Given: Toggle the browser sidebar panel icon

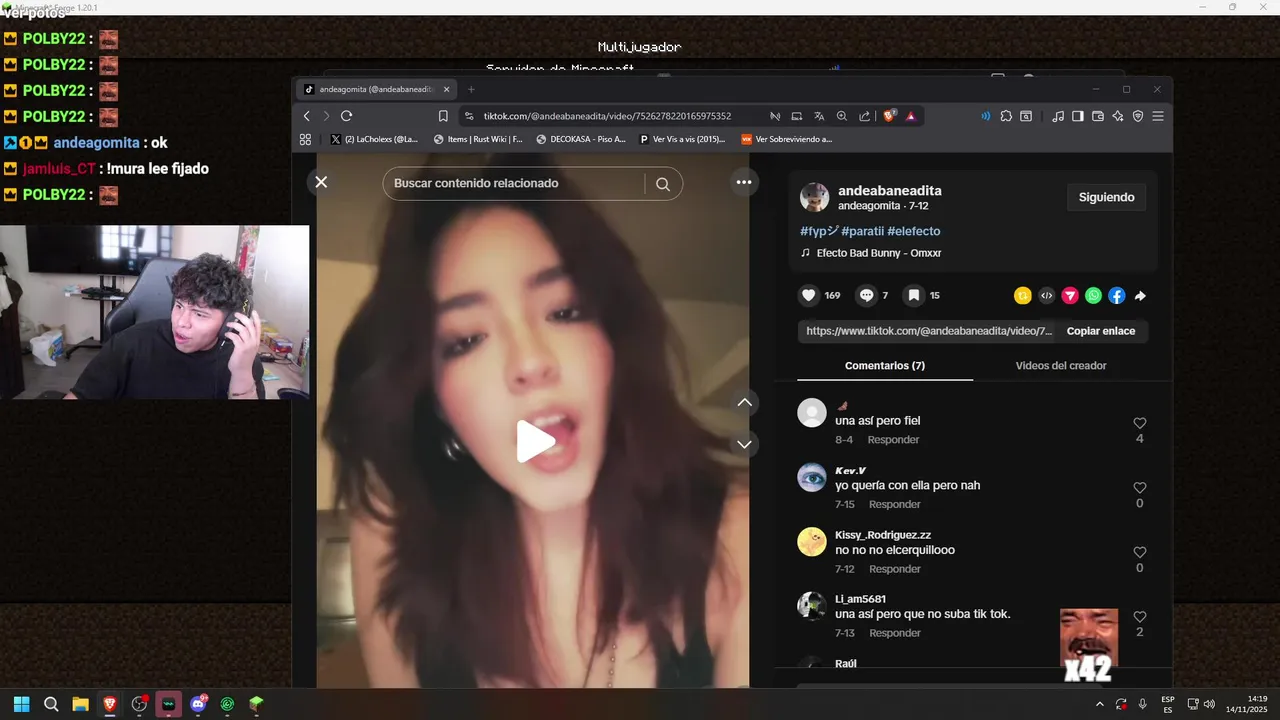Looking at the screenshot, I should 1077,116.
